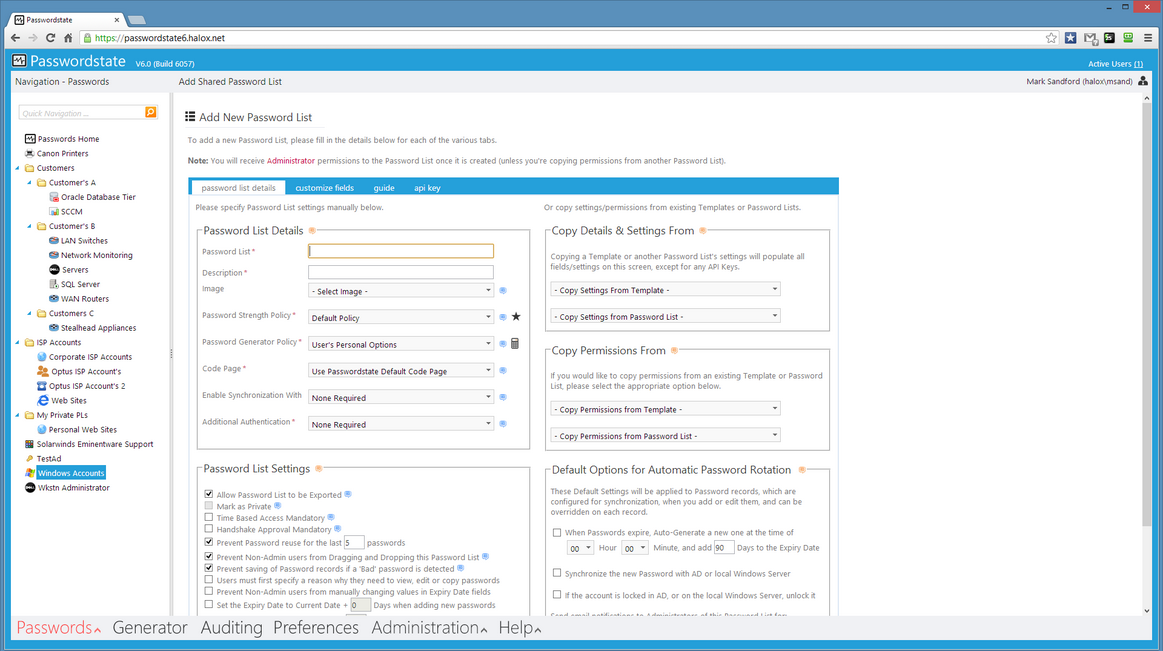Open the Code Page dropdown
This screenshot has width=1163, height=651.
coord(401,371)
